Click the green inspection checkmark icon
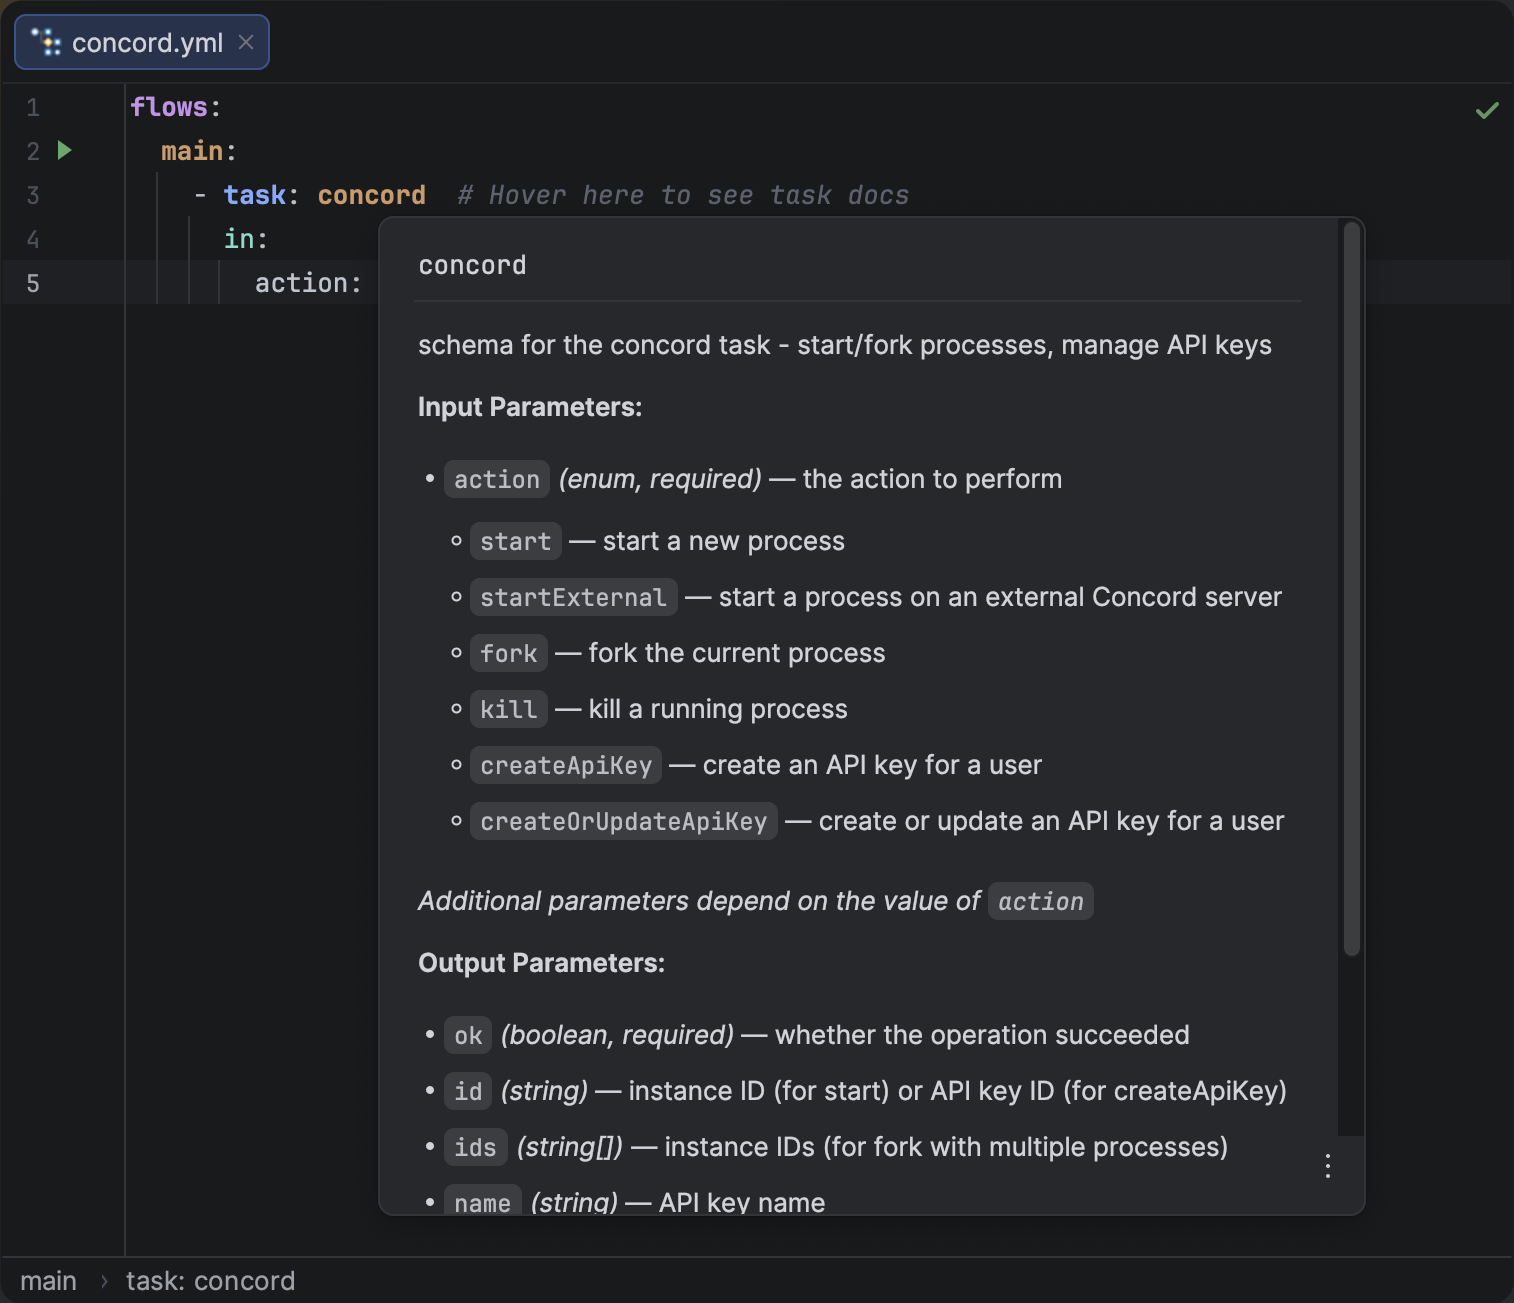1514x1303 pixels. coord(1487,110)
